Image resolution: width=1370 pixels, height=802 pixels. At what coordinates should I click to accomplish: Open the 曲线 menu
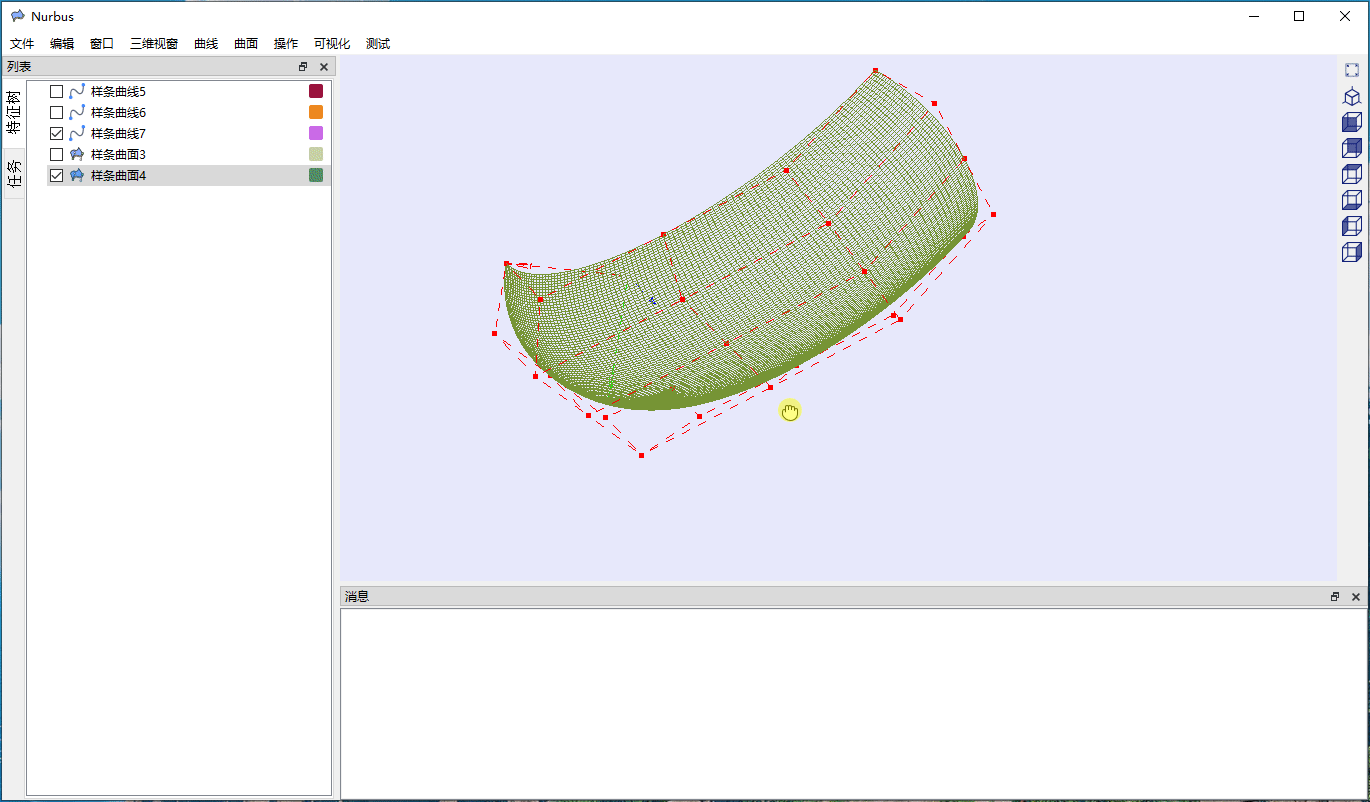coord(206,44)
